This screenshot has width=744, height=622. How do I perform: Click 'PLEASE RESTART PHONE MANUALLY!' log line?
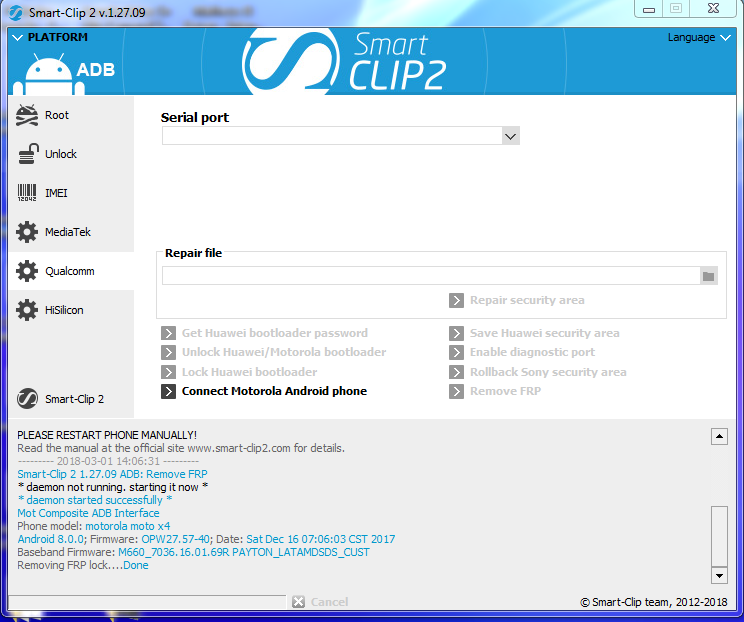107,435
